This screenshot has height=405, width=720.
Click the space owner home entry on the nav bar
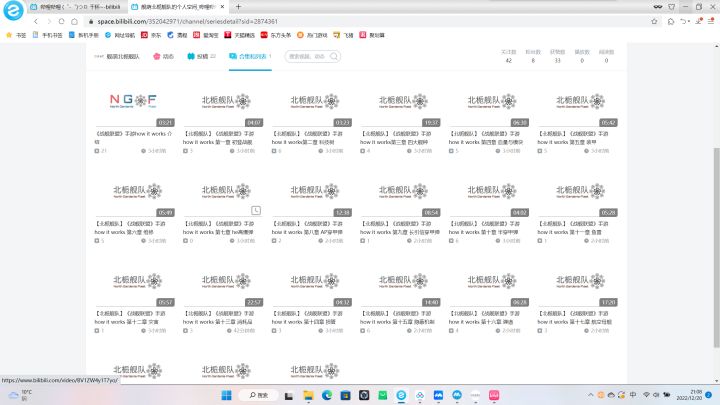click(117, 56)
